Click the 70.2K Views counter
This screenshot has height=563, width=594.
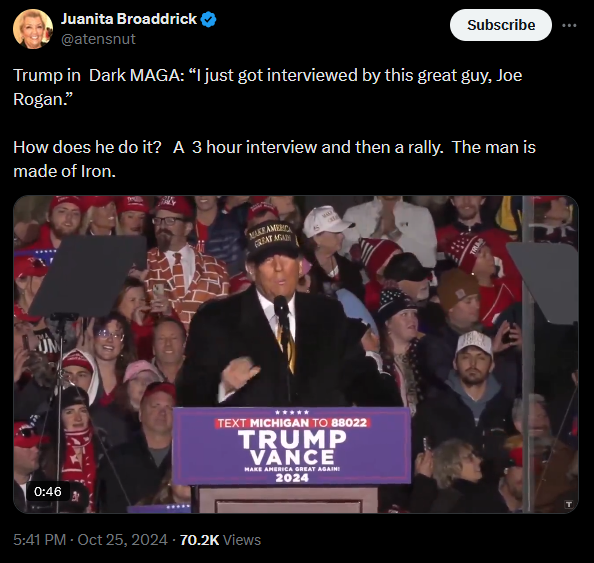[220, 540]
